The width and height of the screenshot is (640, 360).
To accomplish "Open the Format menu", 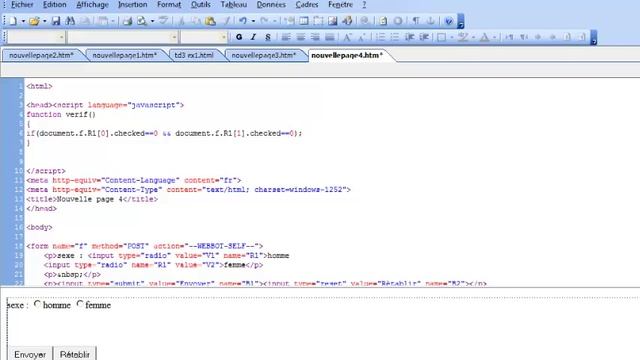I will (x=169, y=4).
